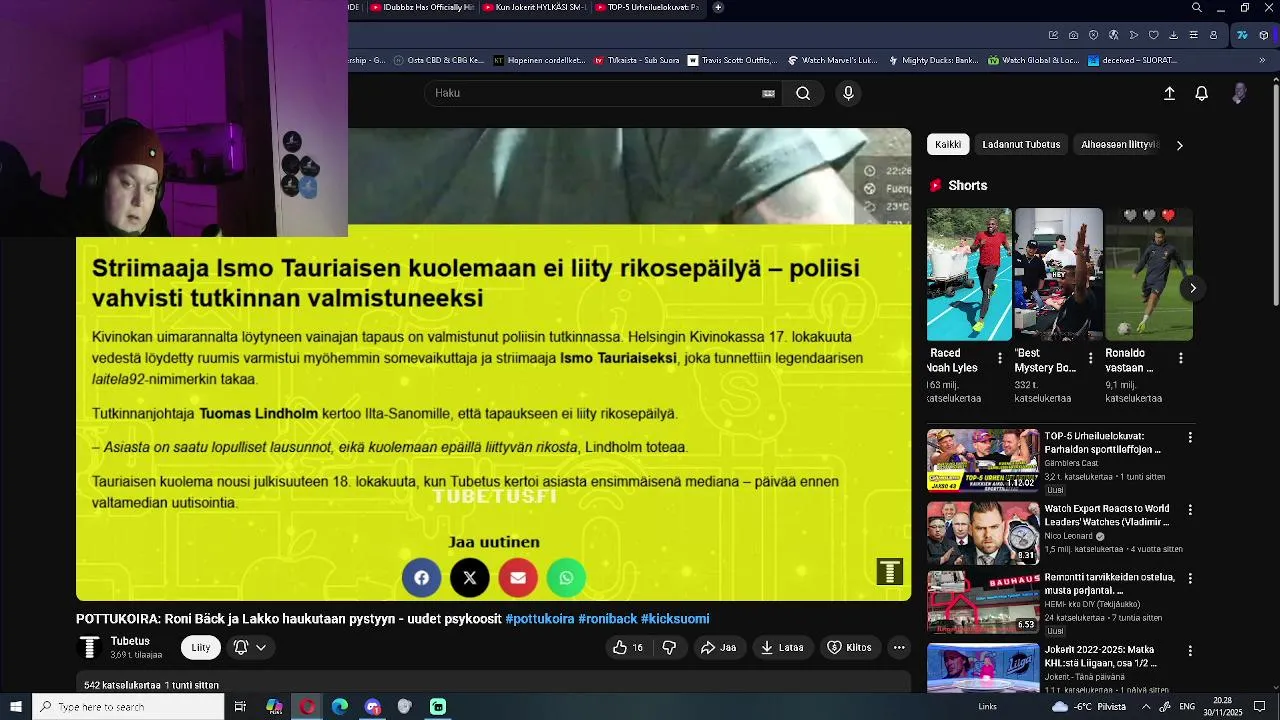Open browser snapshot camera icon
This screenshot has width=1280, height=720.
[1073, 35]
